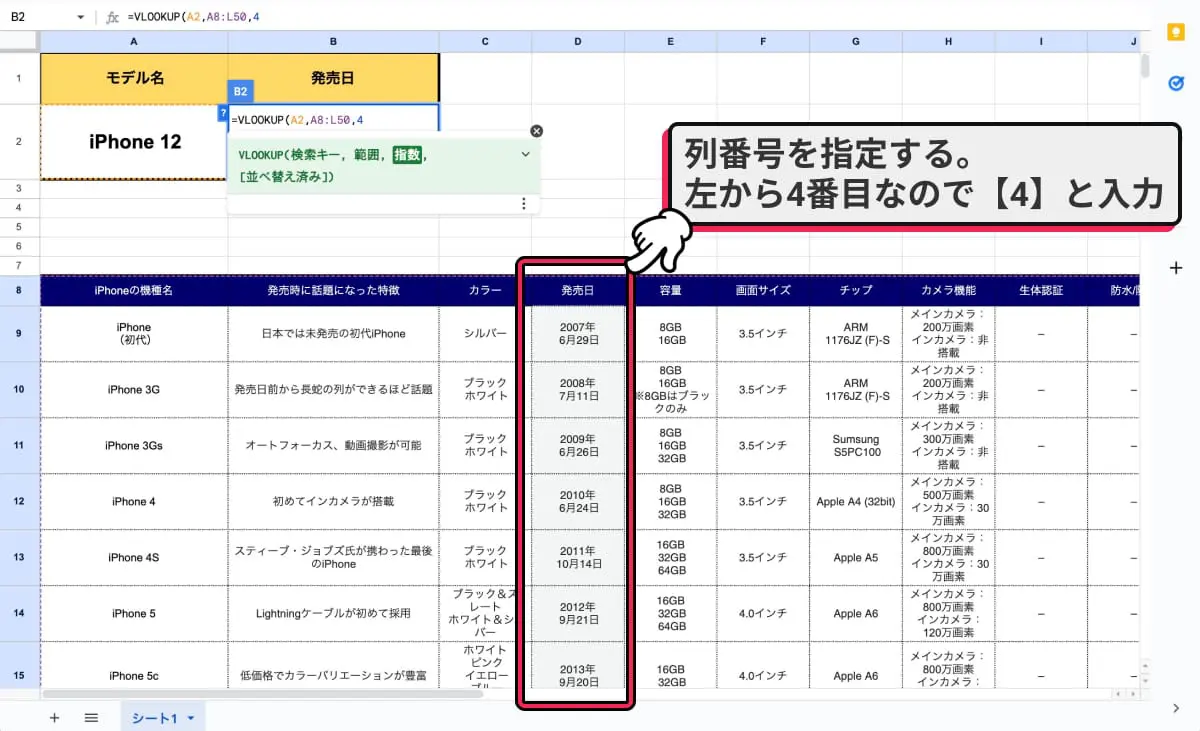Click into the formula bar with VLOOKUP formula

click(x=640, y=18)
